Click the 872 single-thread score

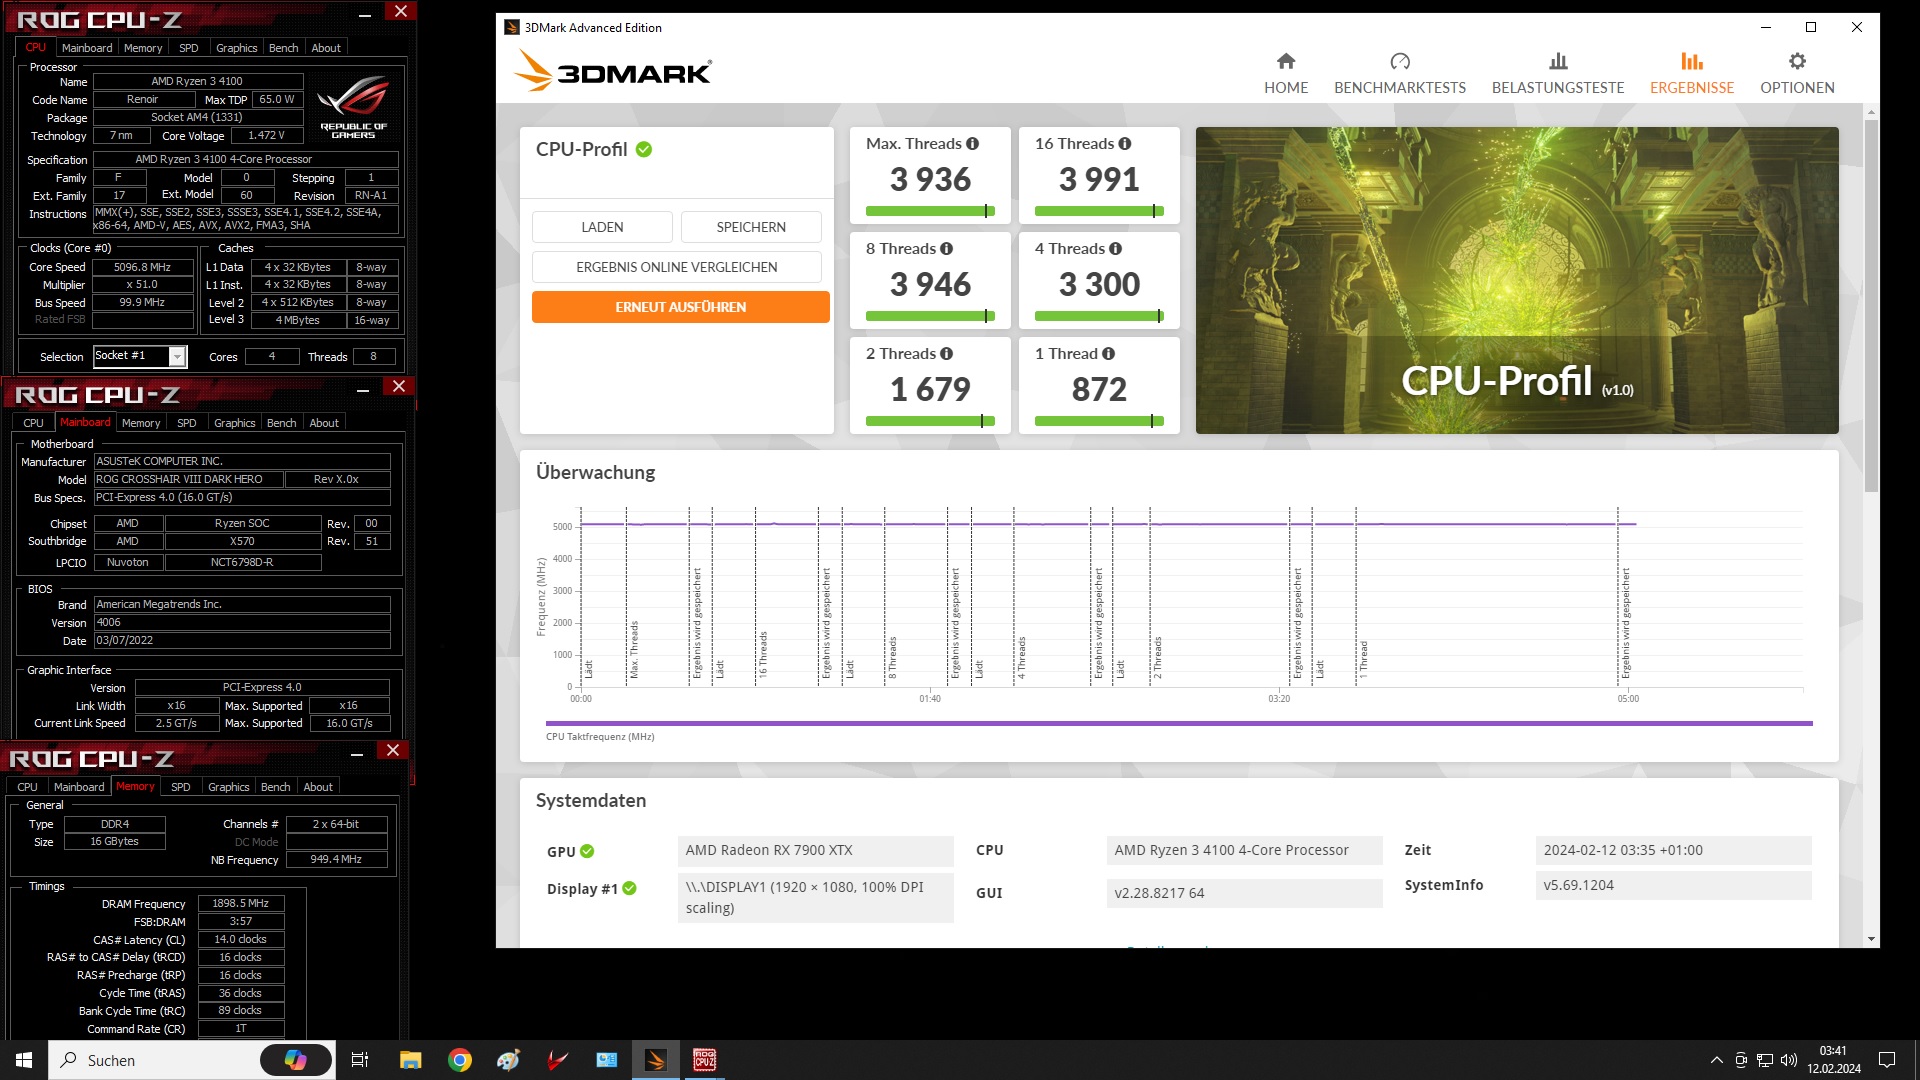click(x=1099, y=390)
